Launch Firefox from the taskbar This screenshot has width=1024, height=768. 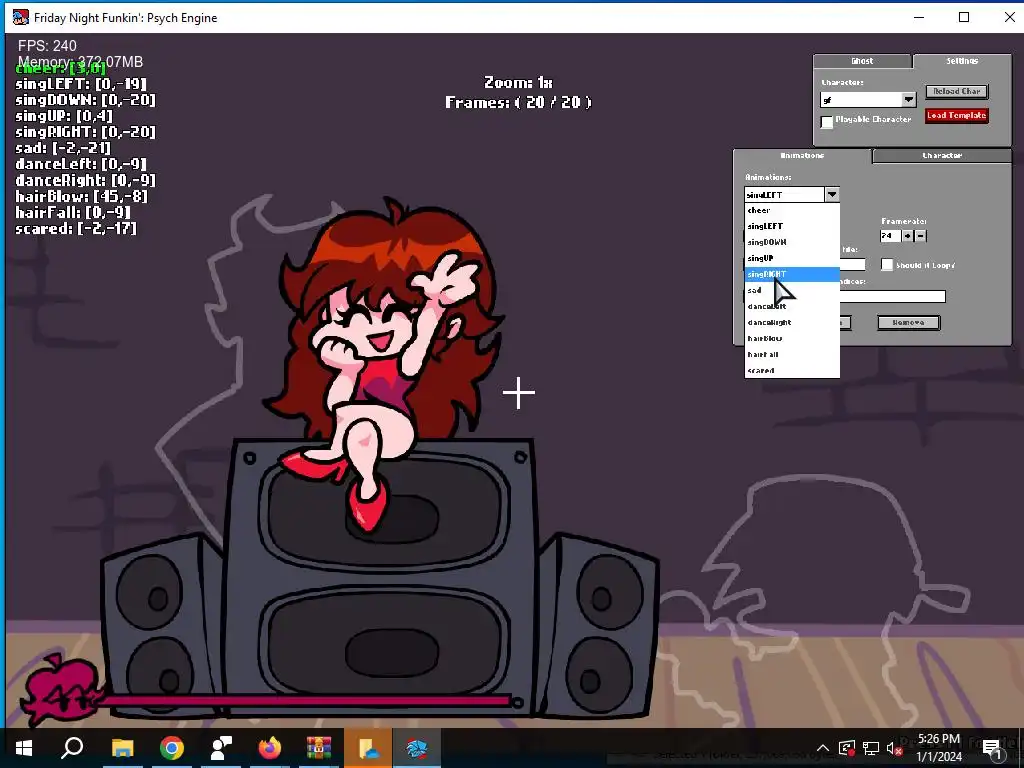point(270,748)
